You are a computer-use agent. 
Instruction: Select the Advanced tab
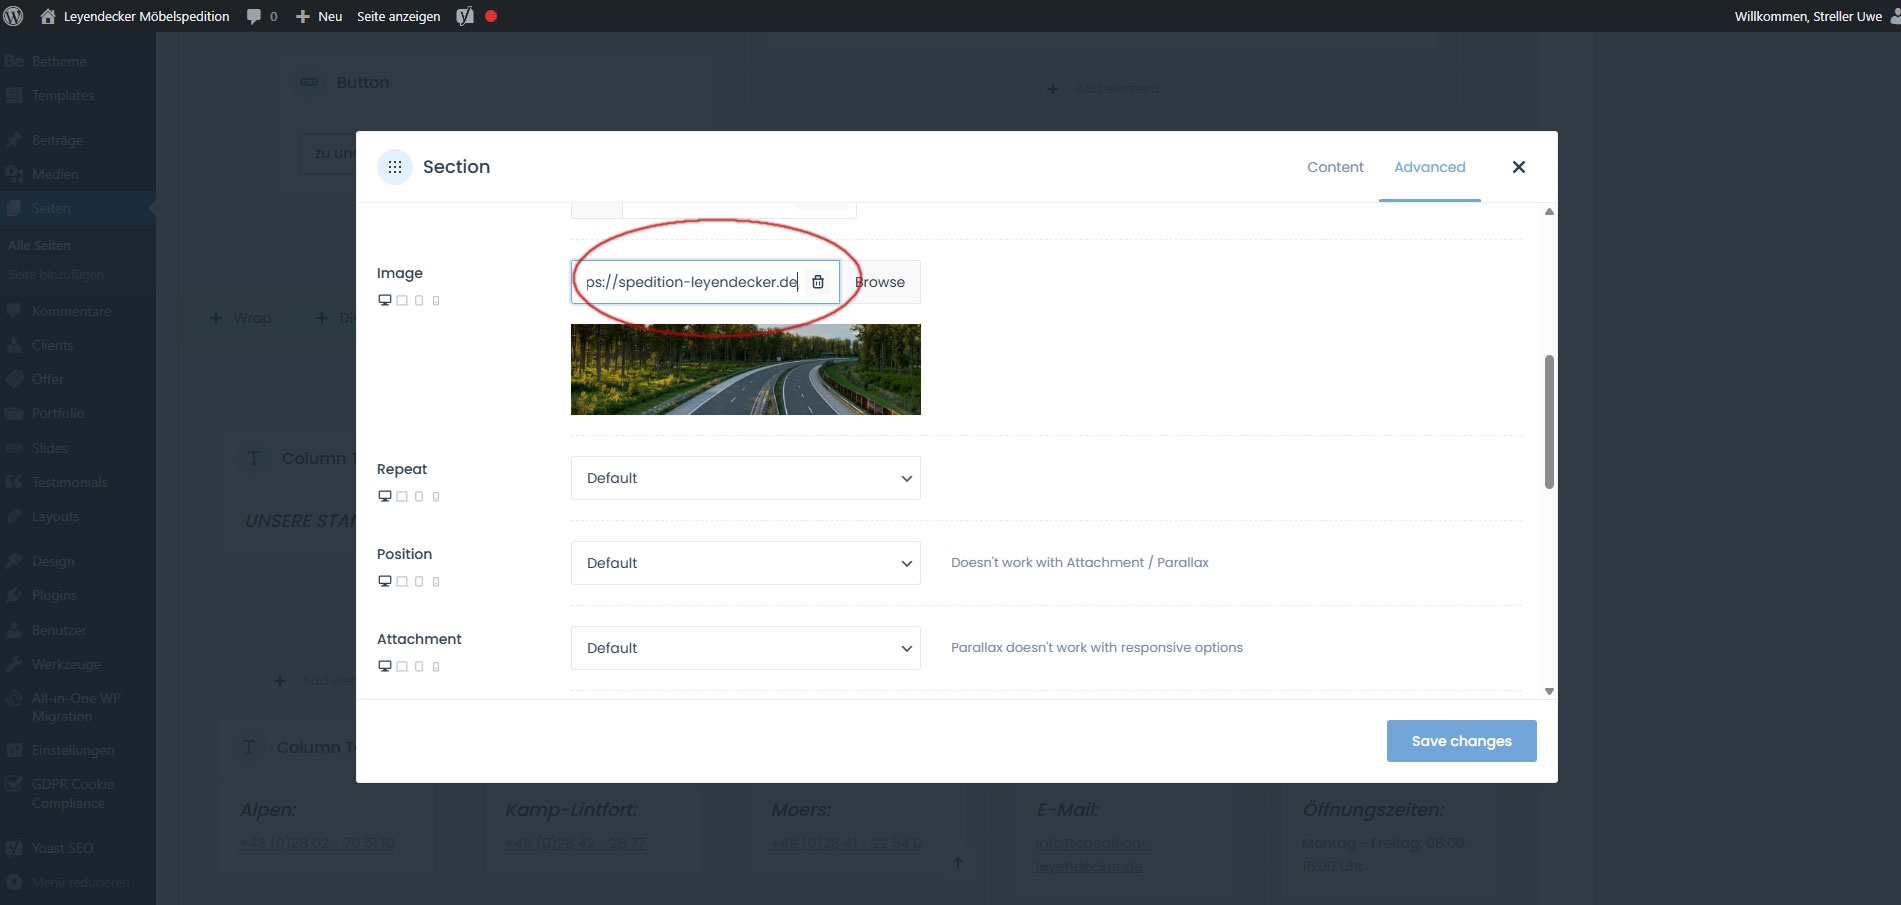[x=1429, y=167]
